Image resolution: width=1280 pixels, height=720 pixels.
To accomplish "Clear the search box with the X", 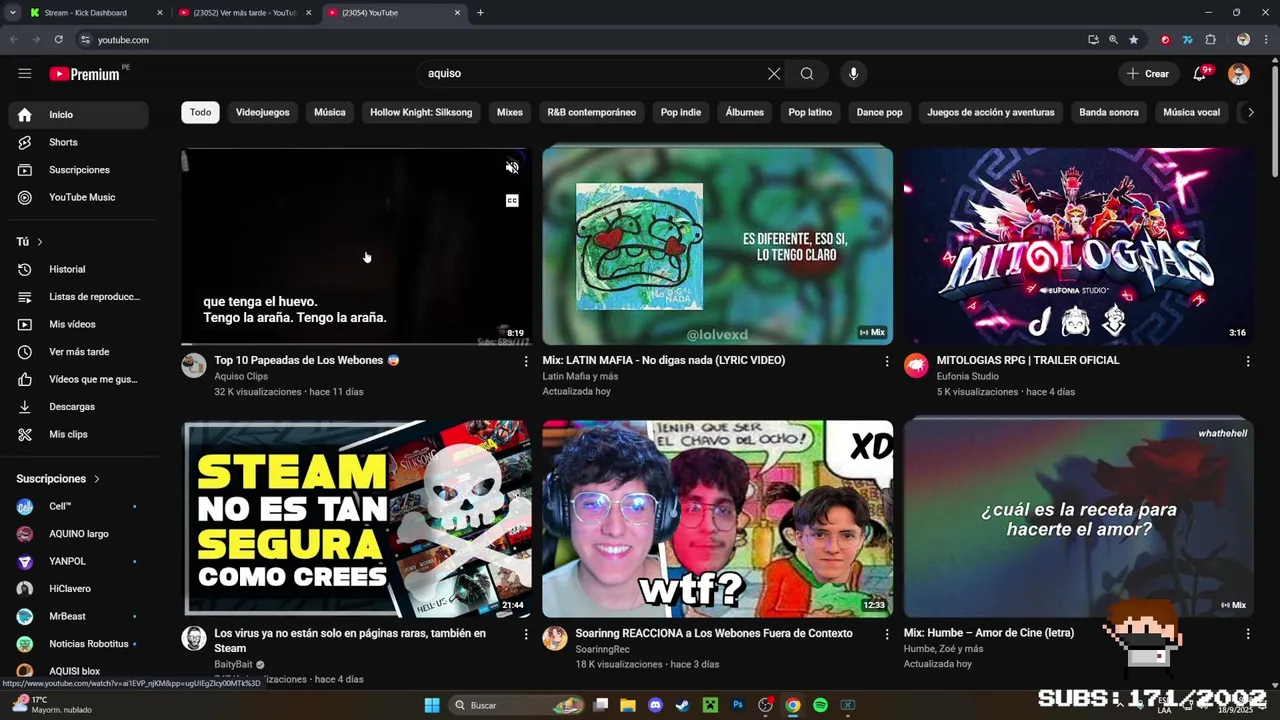I will [x=774, y=73].
